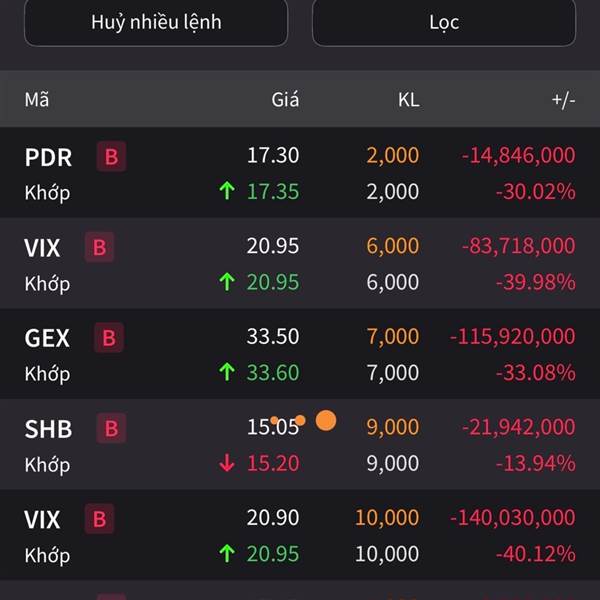The image size is (600, 600).
Task: Sort by the +/- column header
Action: (x=563, y=100)
